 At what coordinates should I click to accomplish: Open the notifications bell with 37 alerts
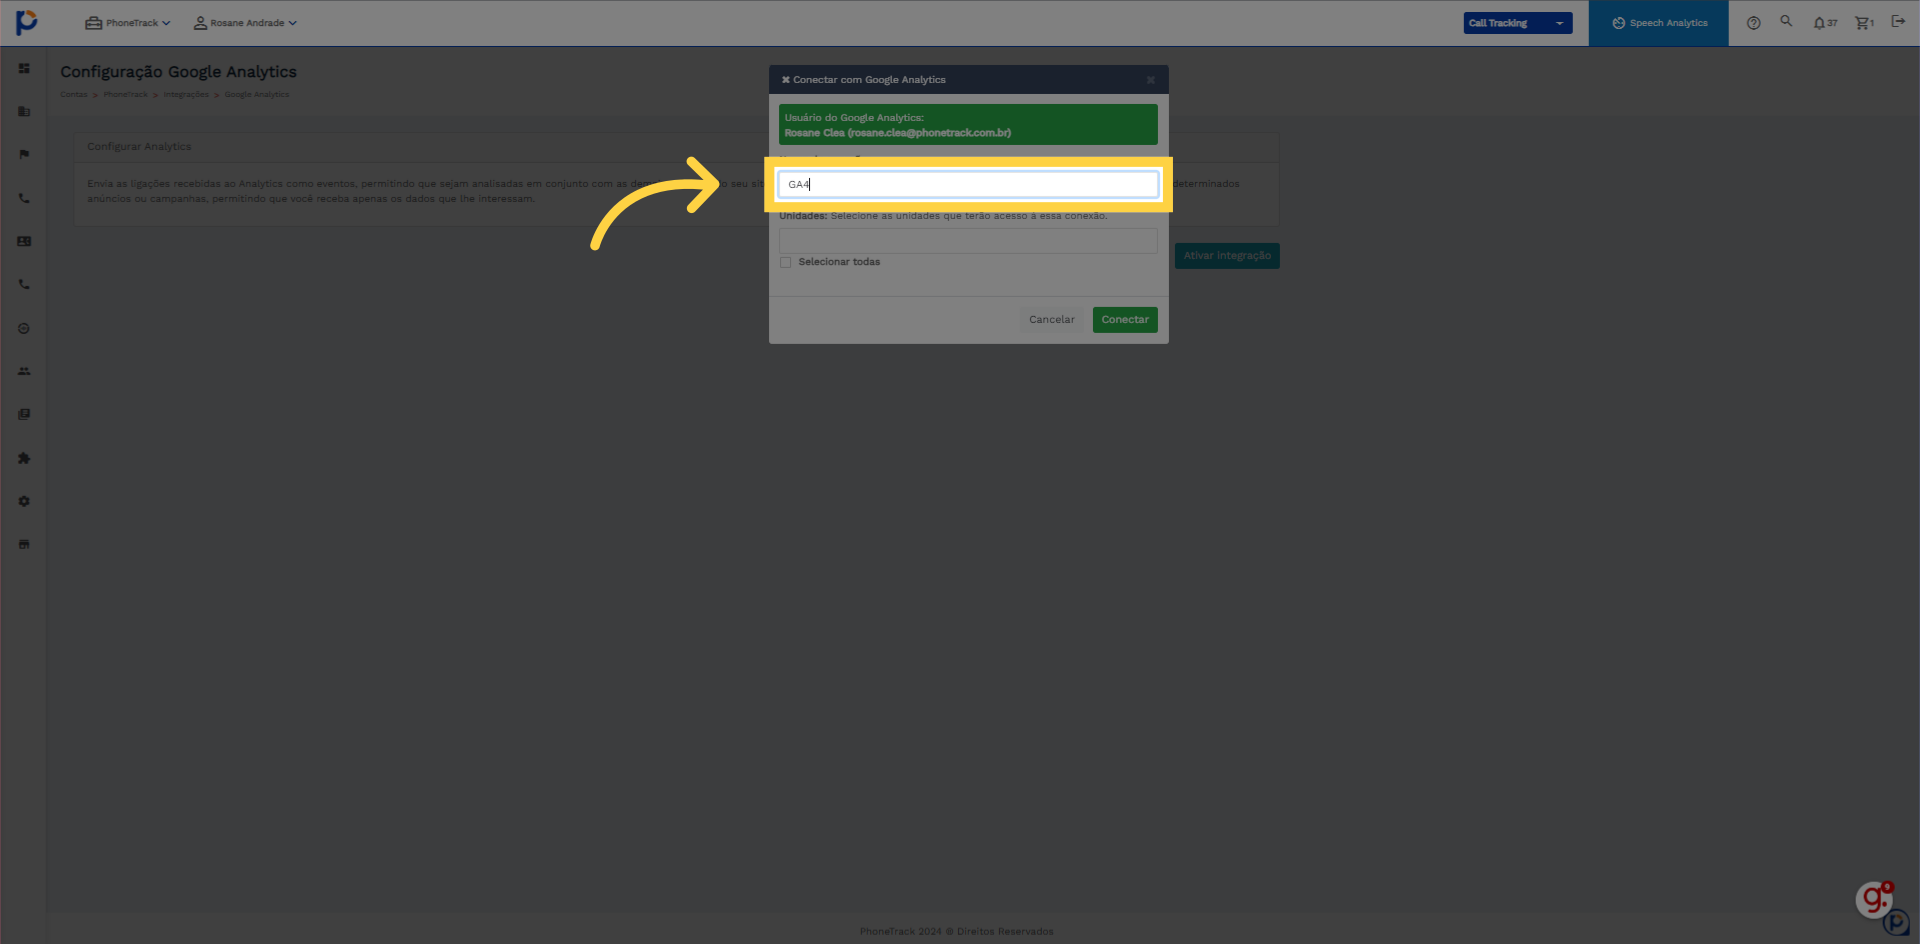(1825, 23)
